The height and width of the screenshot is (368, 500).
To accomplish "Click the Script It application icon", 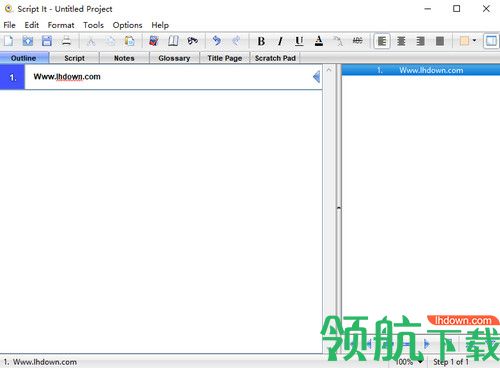I will point(8,9).
